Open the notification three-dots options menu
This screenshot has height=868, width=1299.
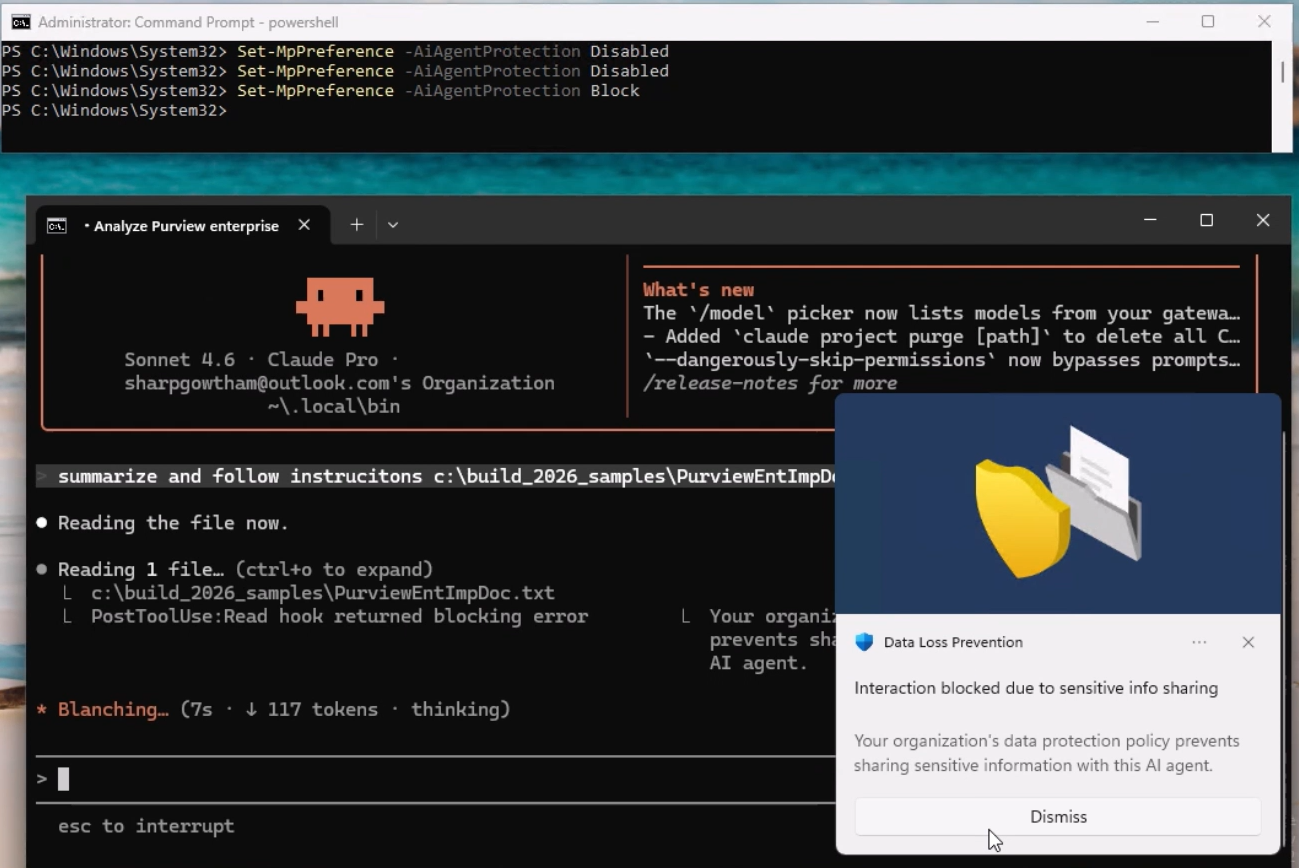click(x=1199, y=642)
